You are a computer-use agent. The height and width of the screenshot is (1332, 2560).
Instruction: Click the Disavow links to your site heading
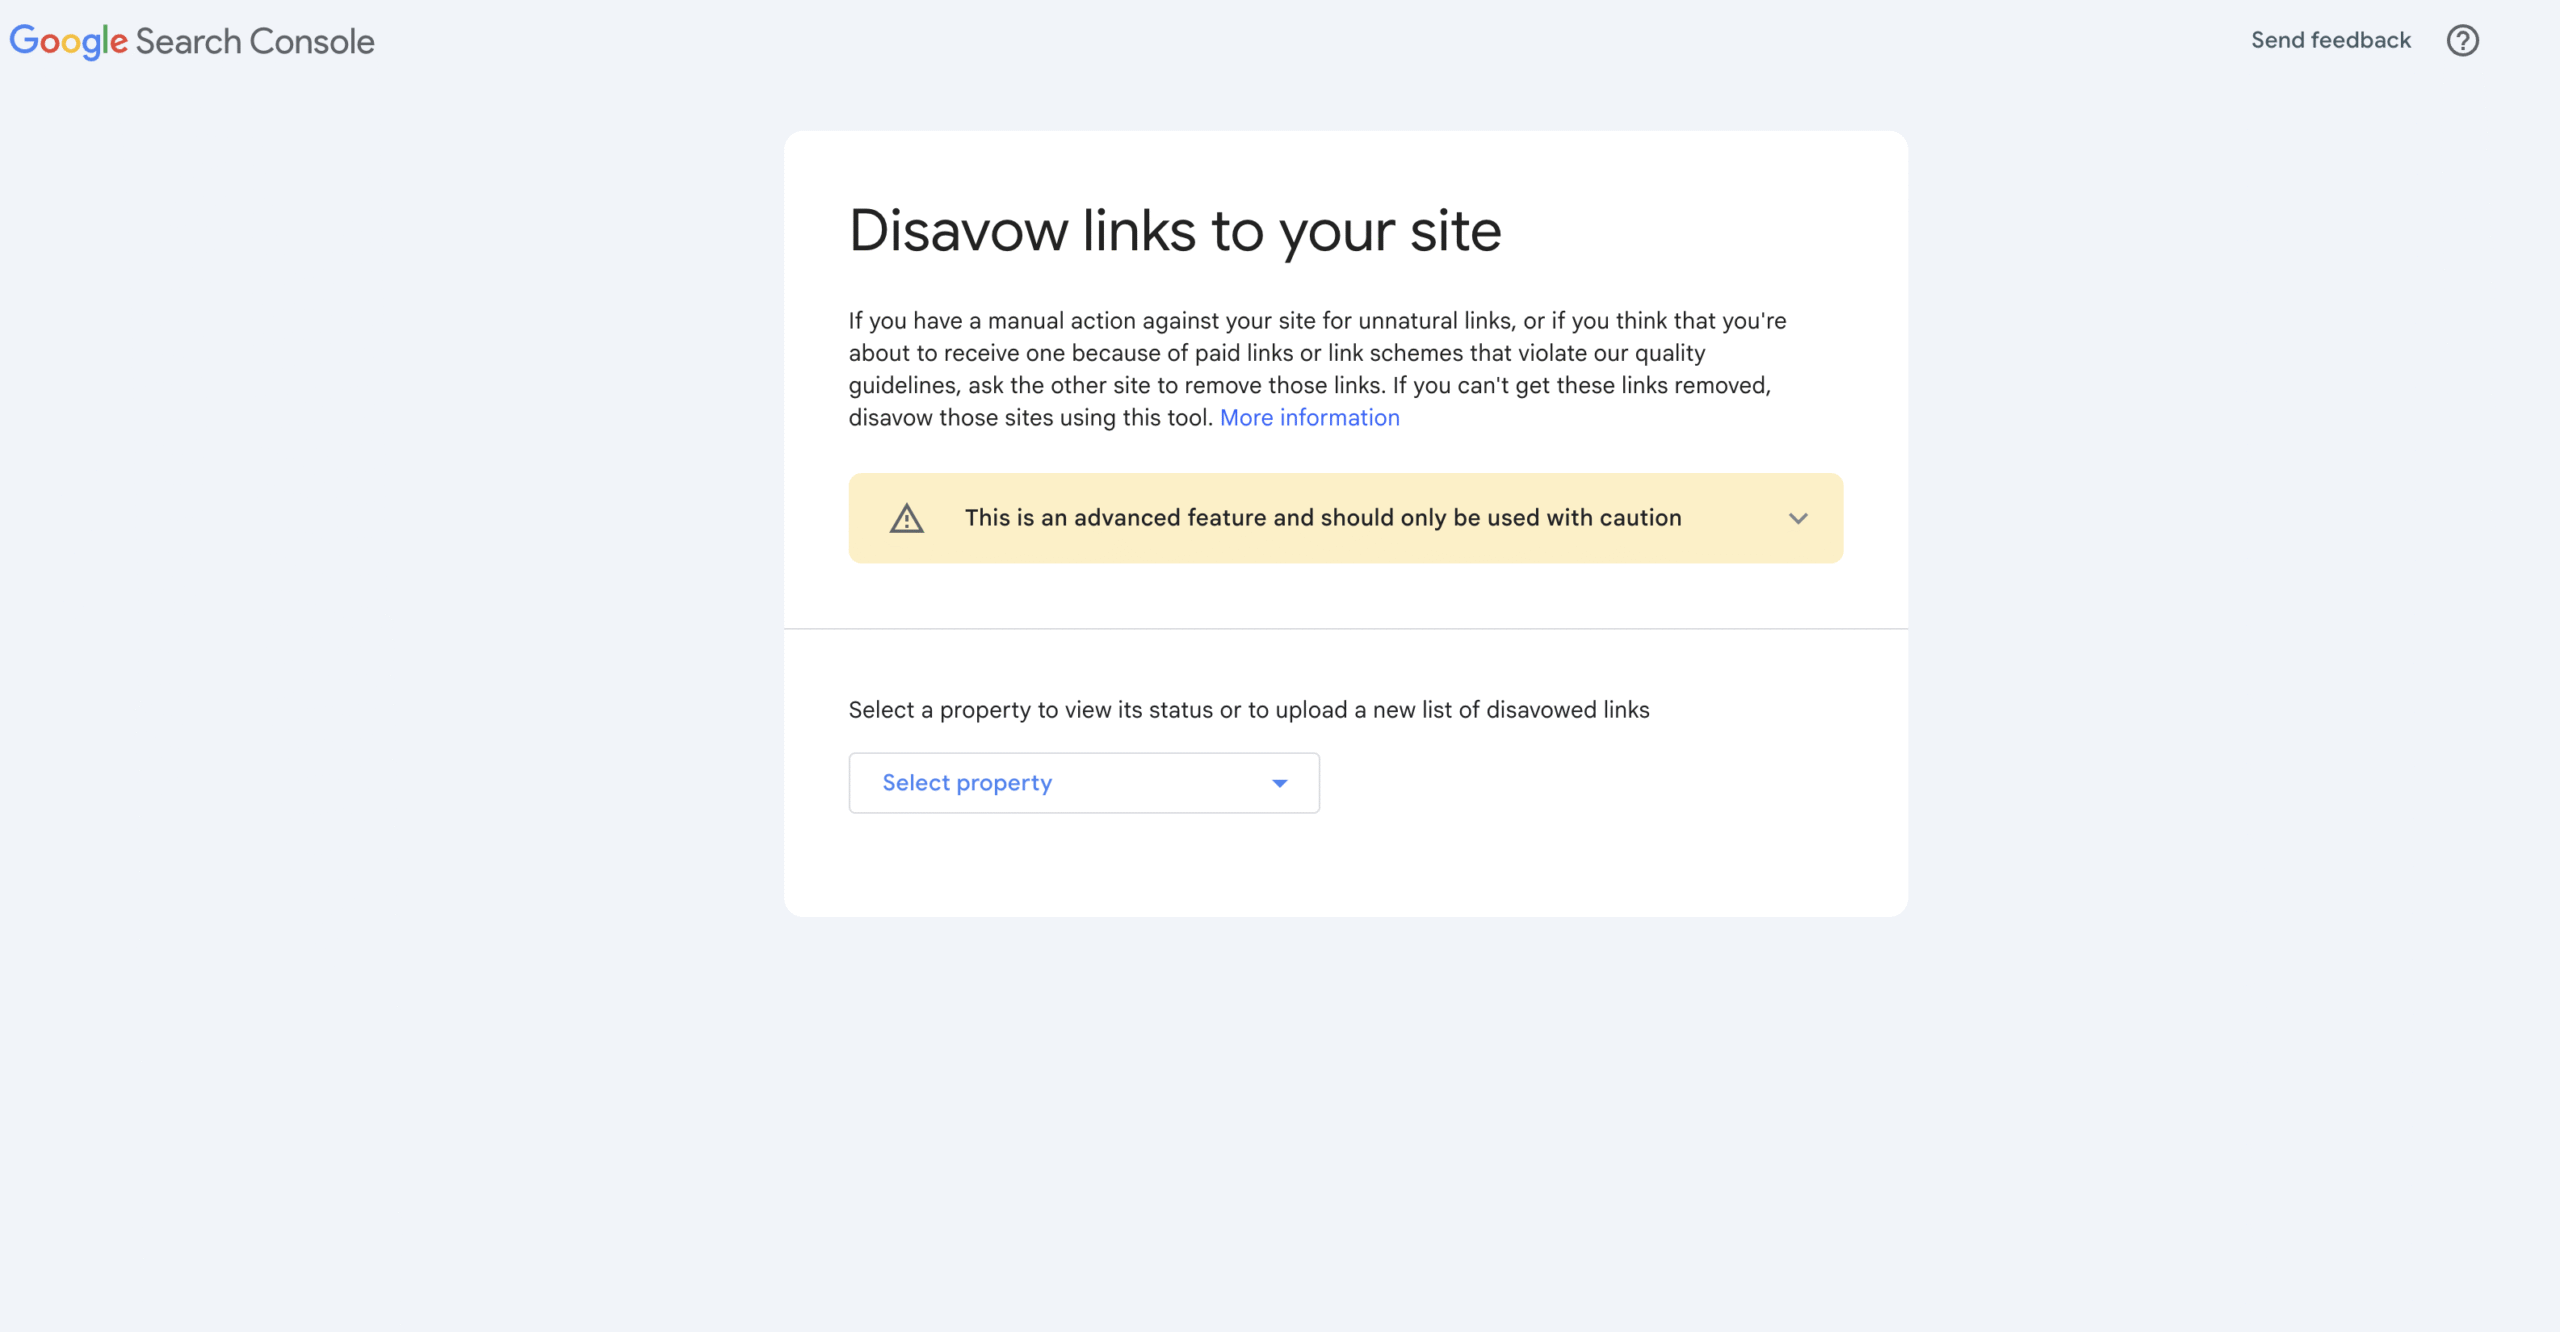coord(1175,231)
